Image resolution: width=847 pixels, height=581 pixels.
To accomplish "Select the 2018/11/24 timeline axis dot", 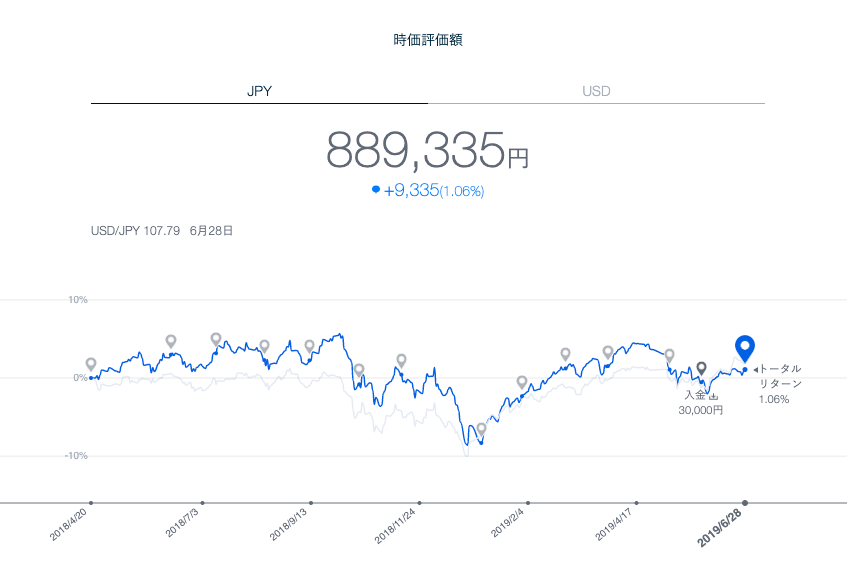I will click(419, 503).
